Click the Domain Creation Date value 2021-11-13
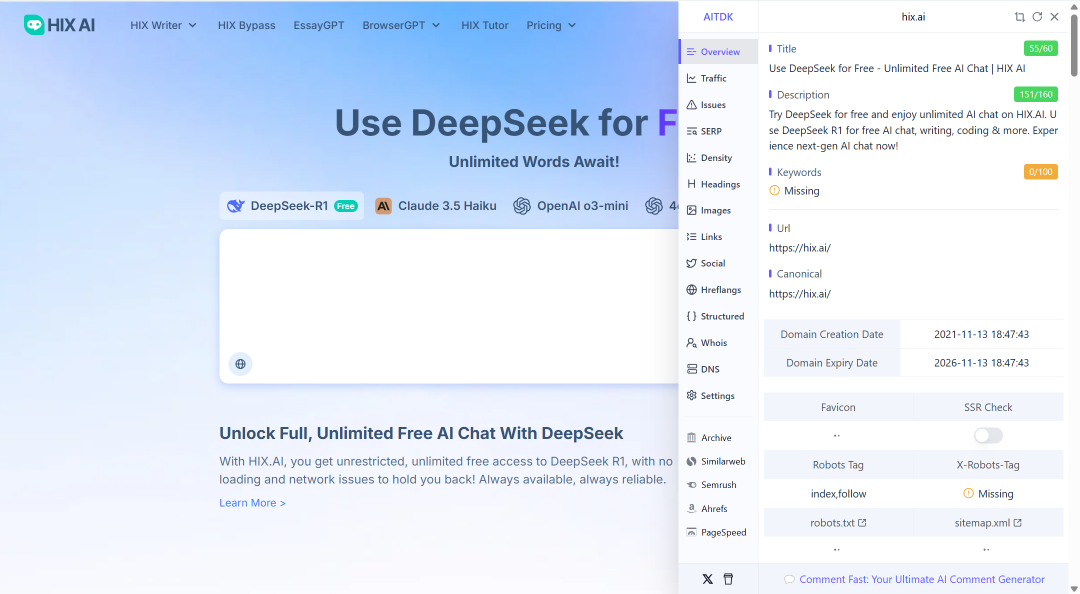Screen dimensions: 1080x594 pos(982,334)
